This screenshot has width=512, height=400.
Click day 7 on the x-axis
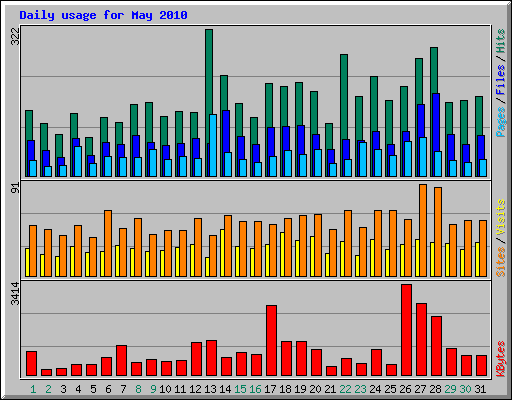point(123,389)
